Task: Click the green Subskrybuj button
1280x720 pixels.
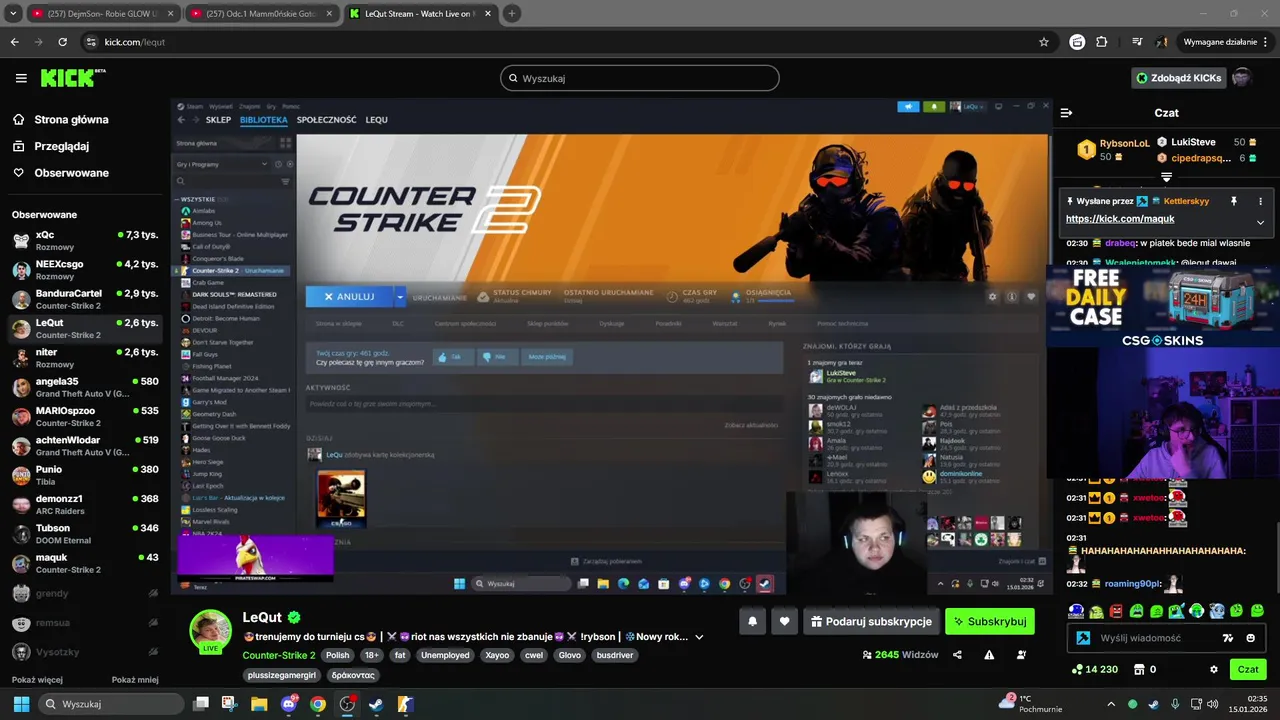Action: point(990,621)
